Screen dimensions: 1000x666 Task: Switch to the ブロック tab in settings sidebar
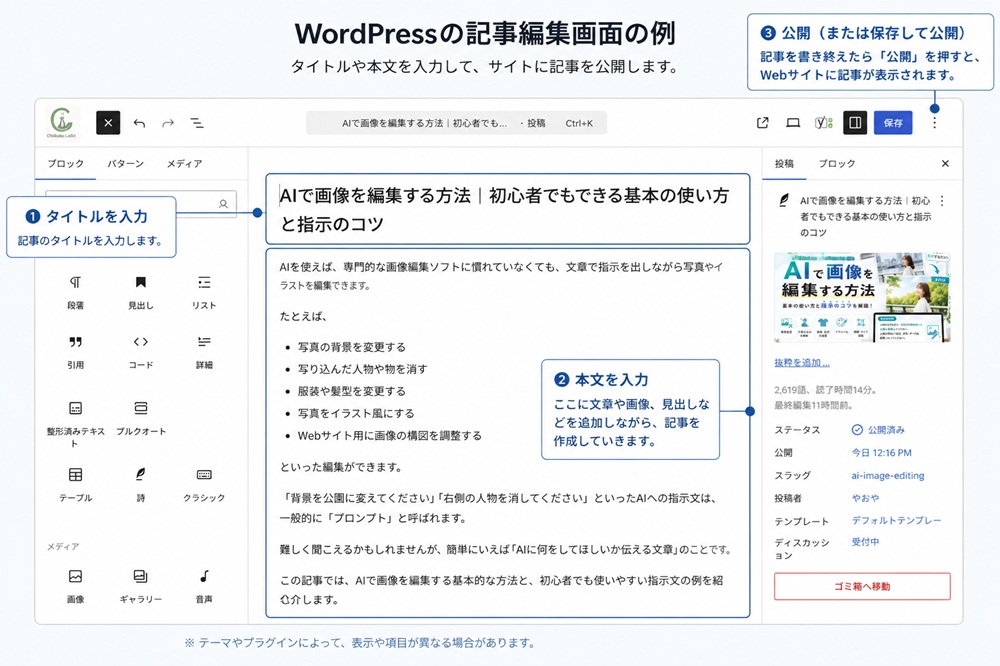click(837, 163)
